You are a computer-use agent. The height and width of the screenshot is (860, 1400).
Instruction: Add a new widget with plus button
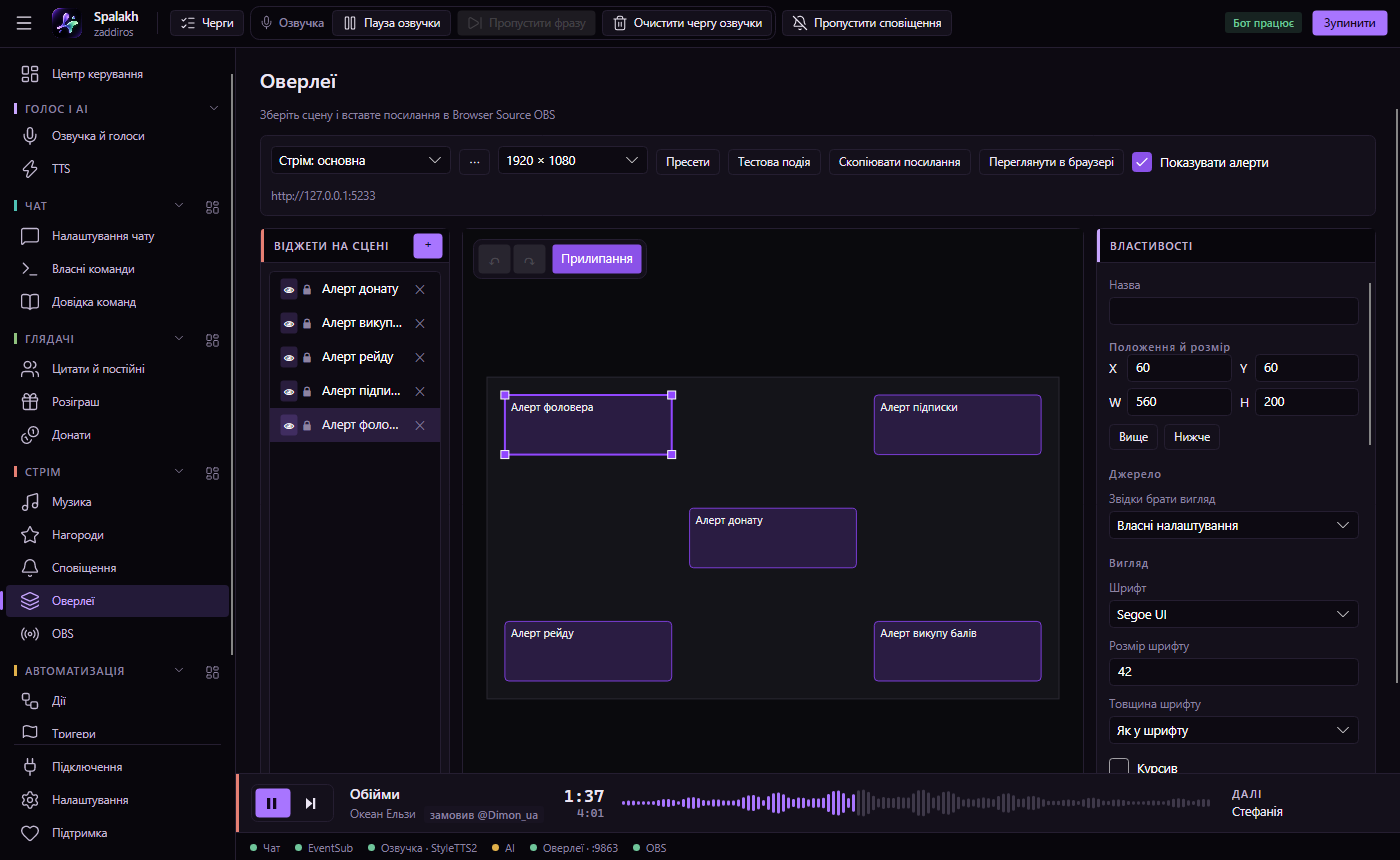(428, 245)
